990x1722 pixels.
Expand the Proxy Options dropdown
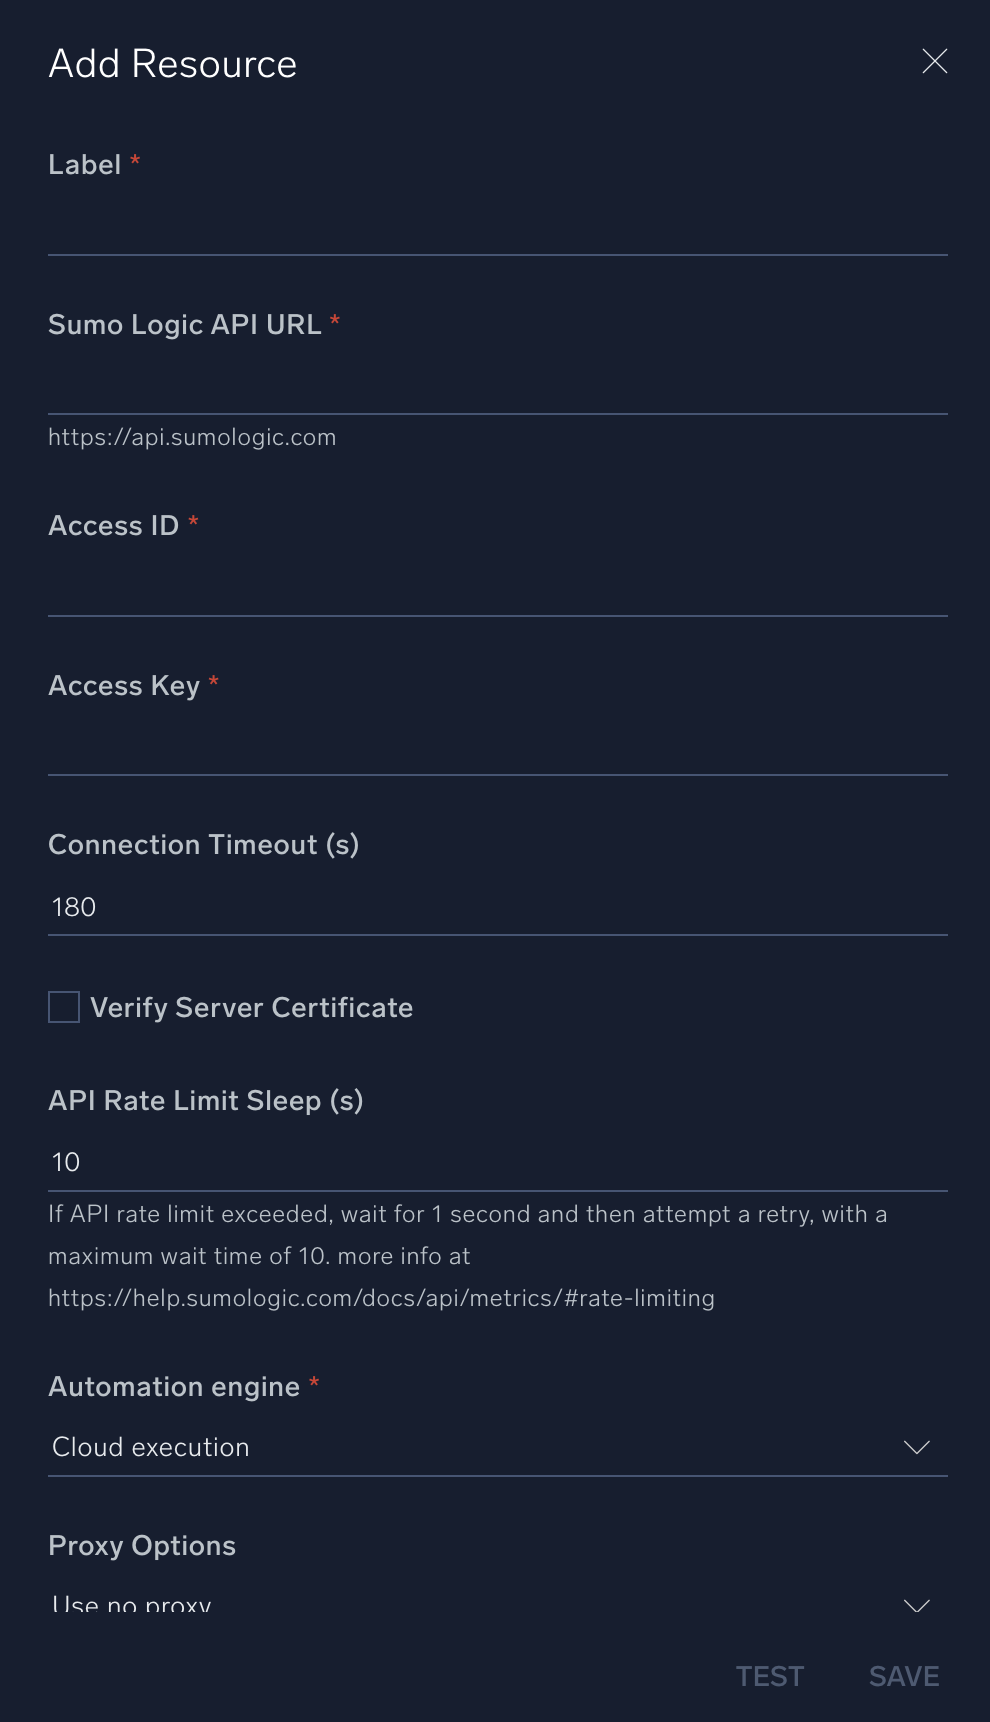click(497, 1604)
